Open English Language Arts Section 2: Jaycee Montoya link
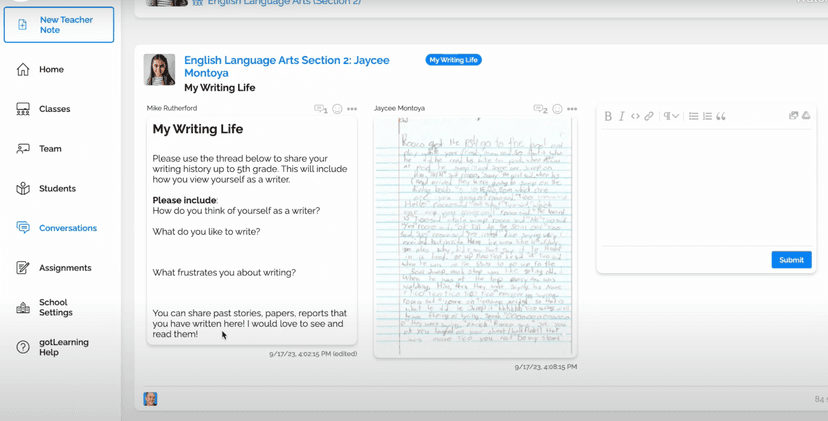828x421 pixels. [x=287, y=67]
